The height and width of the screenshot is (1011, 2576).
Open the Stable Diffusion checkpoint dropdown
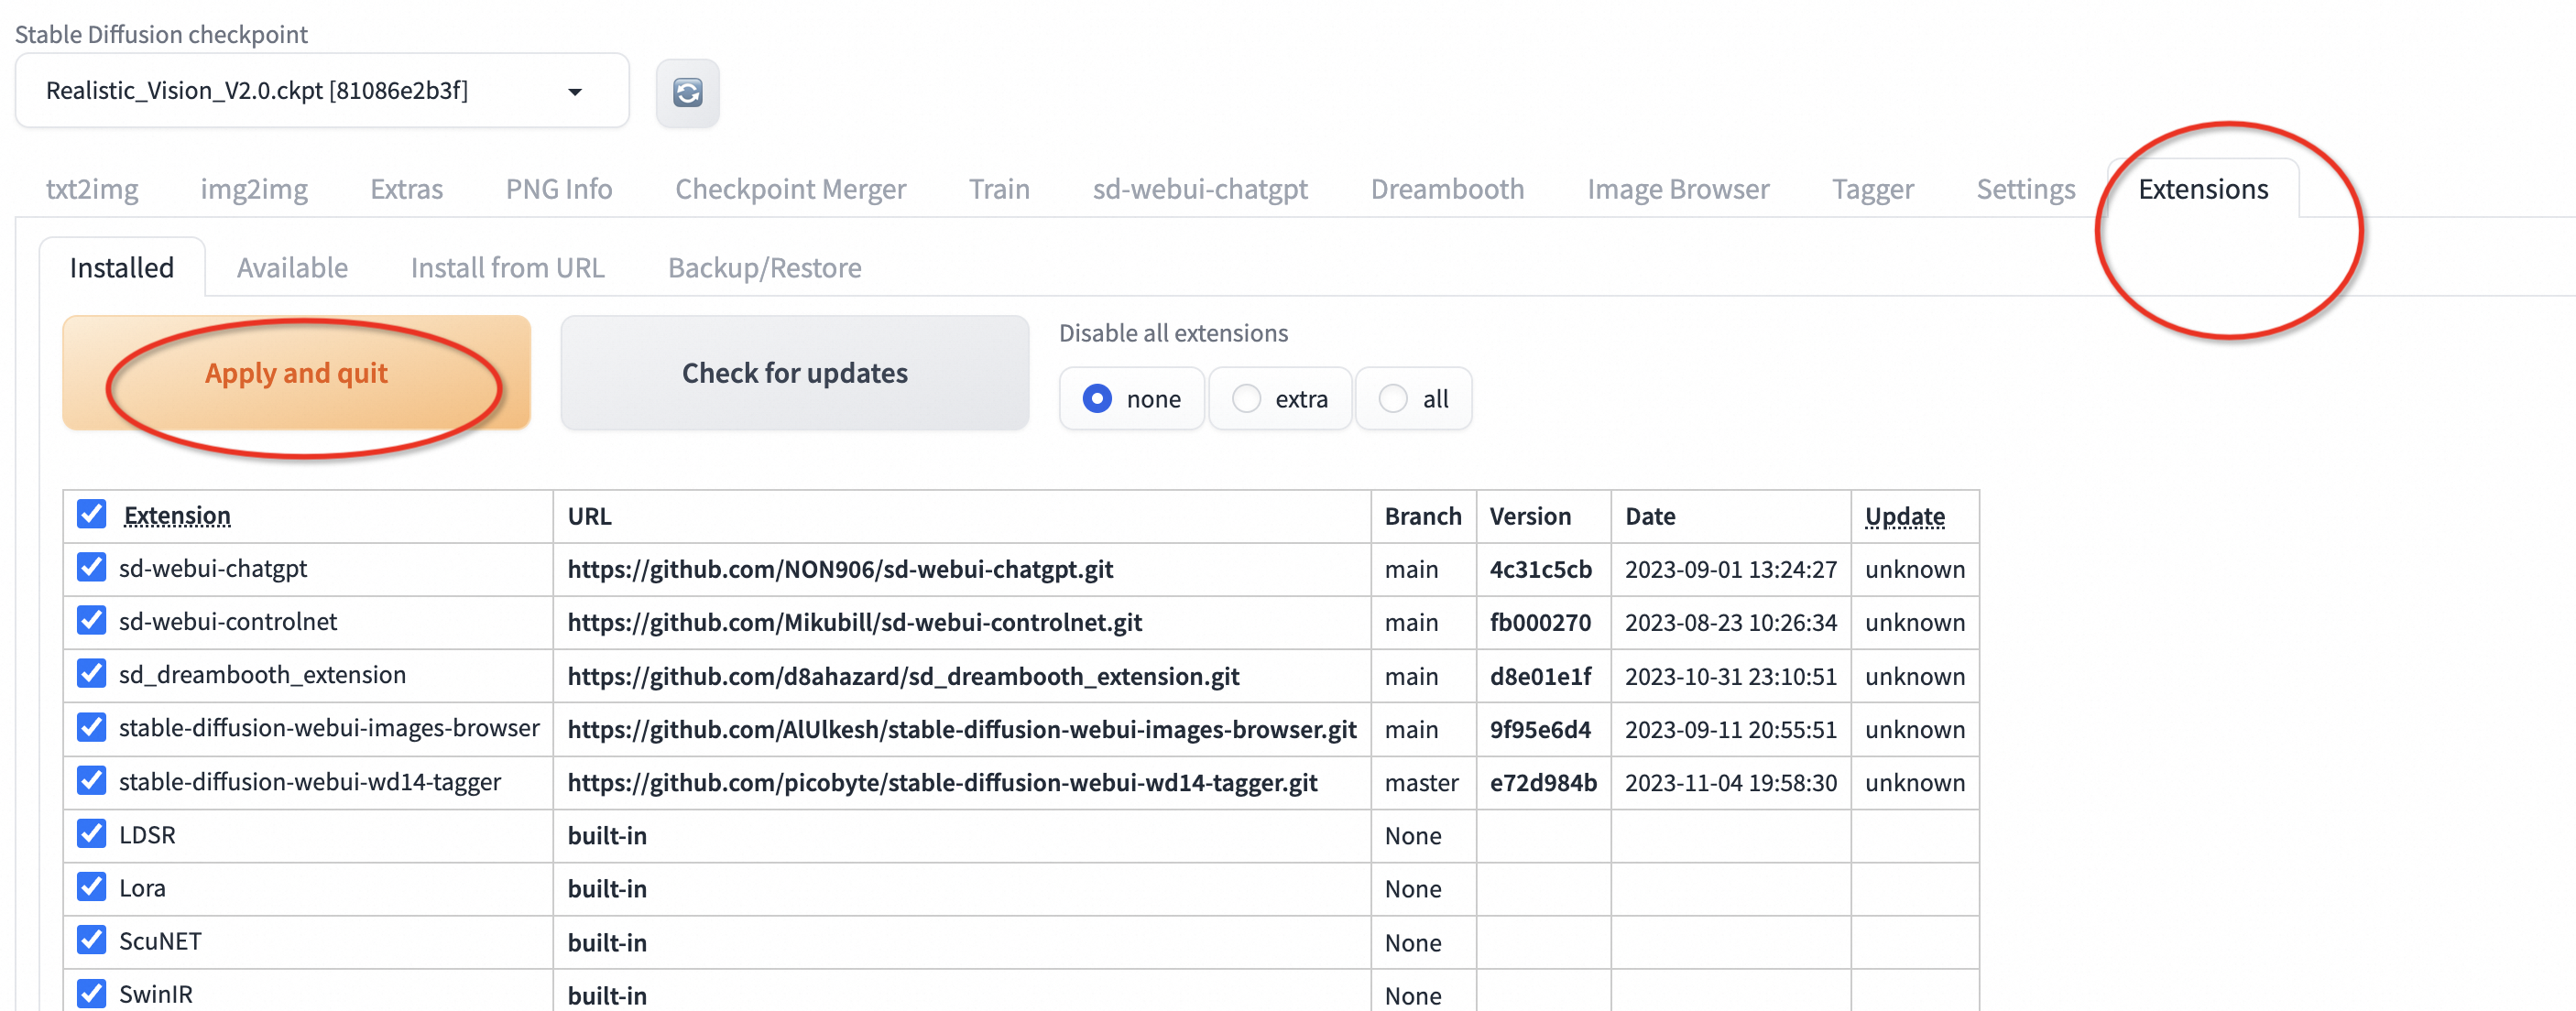click(x=321, y=91)
